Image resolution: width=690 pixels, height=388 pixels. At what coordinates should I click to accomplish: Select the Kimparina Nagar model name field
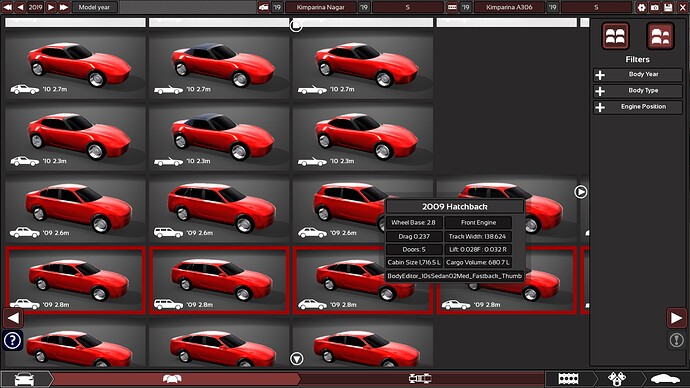[320, 7]
